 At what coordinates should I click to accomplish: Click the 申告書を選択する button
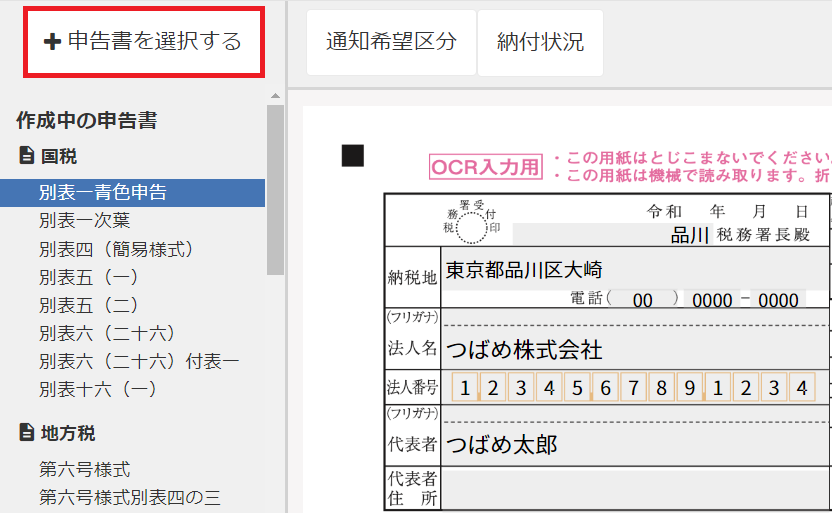144,42
